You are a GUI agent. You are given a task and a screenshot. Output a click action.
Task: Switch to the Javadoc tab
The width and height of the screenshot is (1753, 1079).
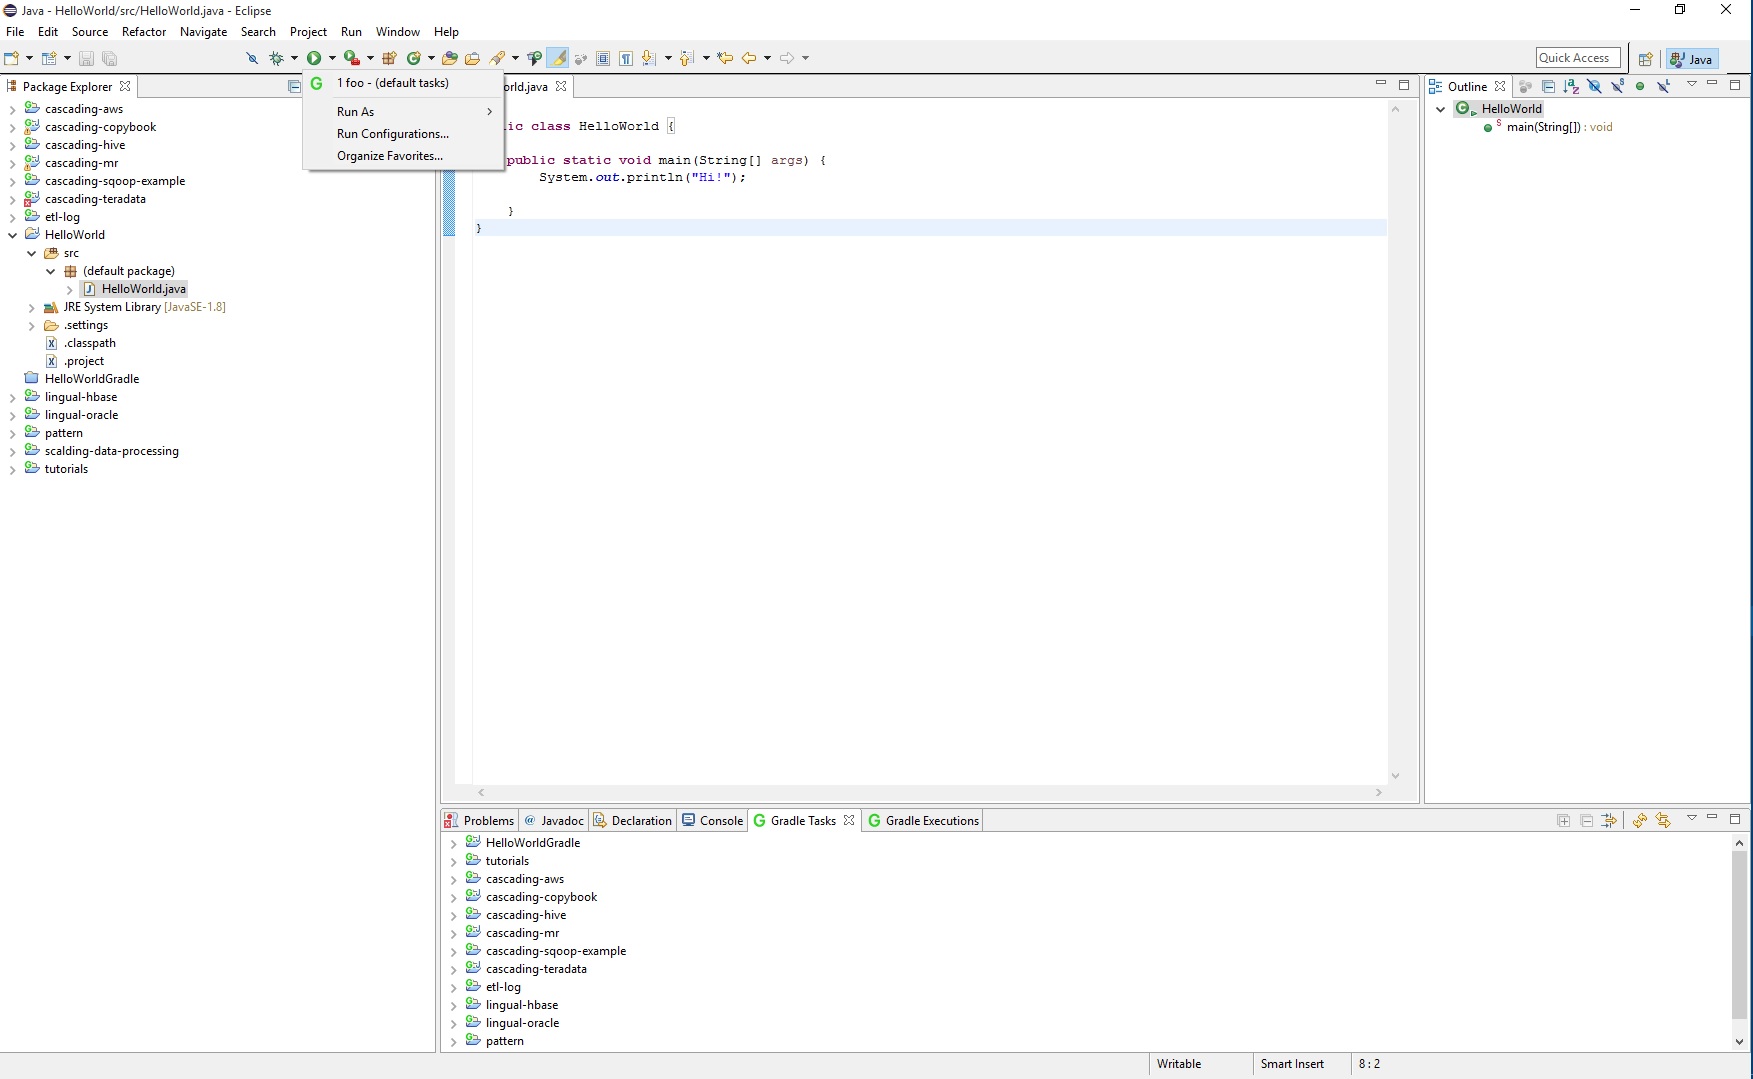(x=554, y=820)
